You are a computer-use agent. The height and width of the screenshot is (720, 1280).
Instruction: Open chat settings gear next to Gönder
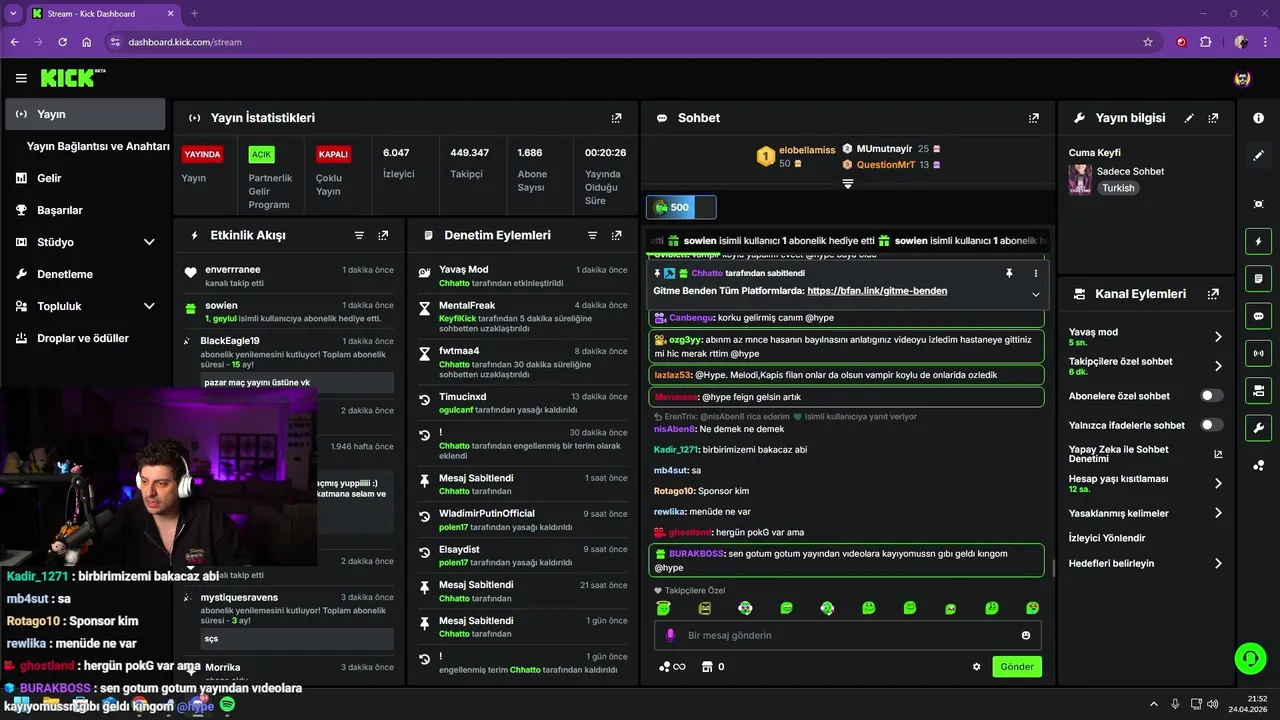[977, 667]
